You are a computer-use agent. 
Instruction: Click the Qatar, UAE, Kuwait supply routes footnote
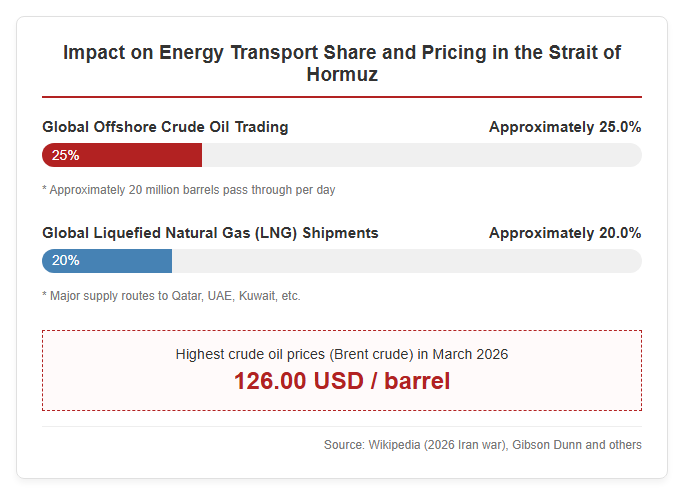click(x=171, y=296)
